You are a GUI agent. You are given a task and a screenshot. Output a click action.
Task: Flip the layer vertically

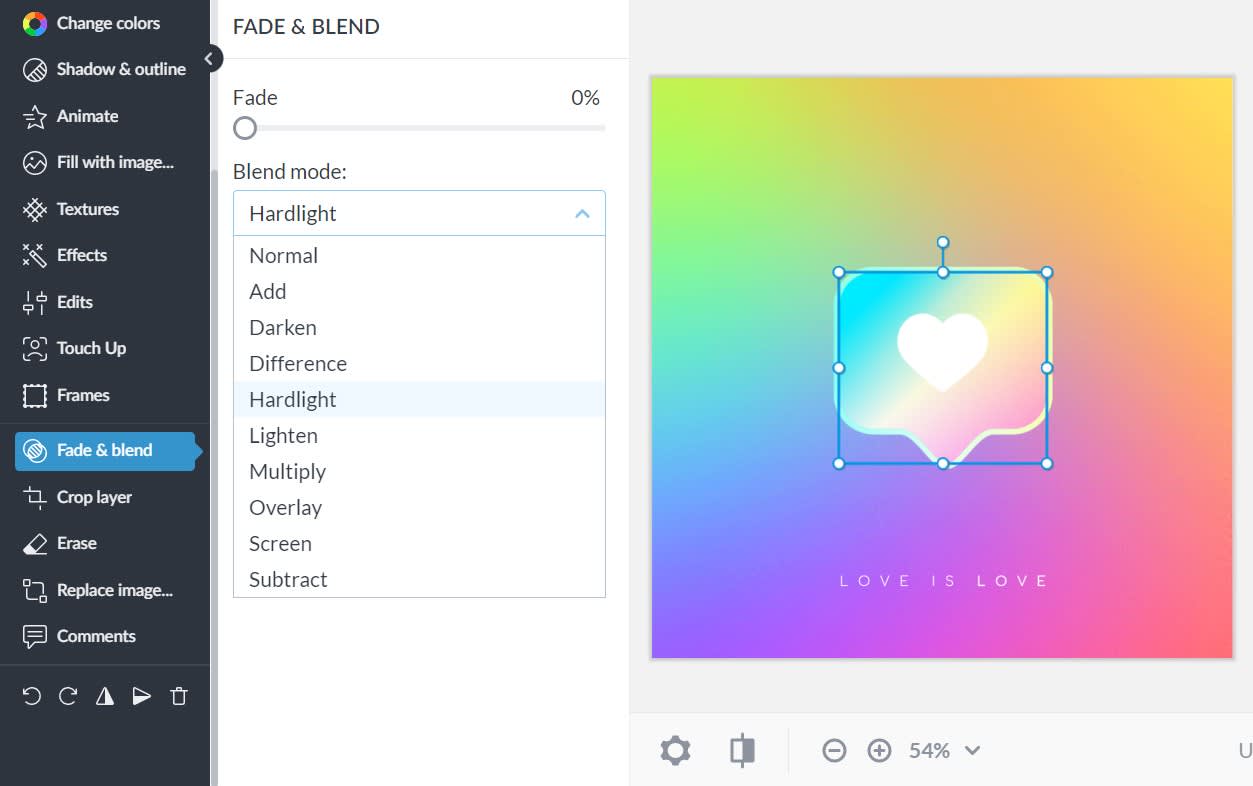pos(142,697)
